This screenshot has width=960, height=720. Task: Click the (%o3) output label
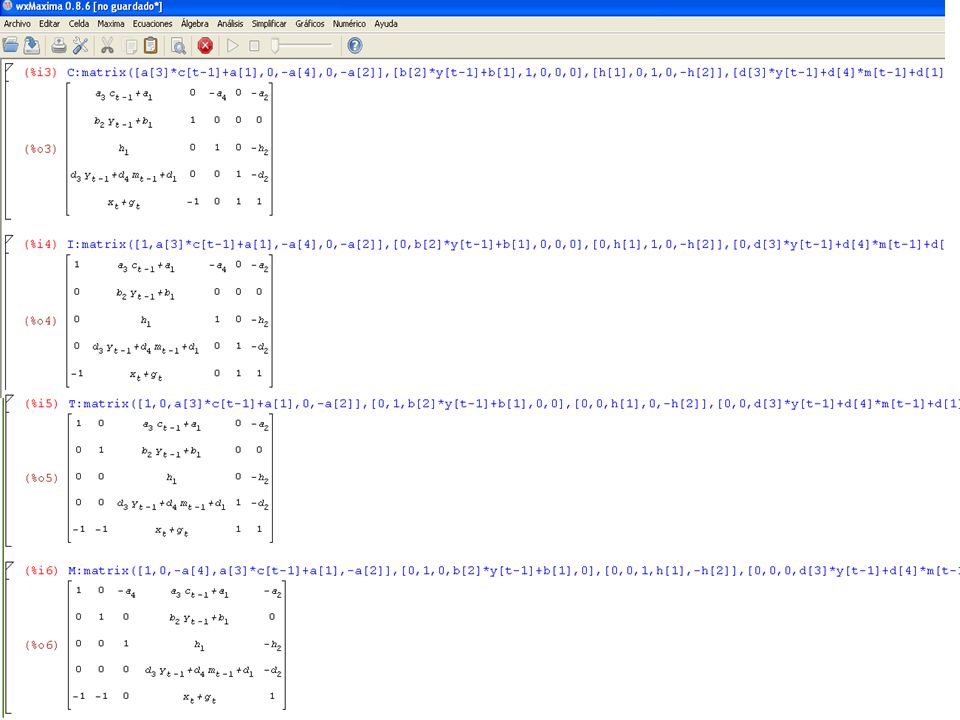tap(40, 149)
